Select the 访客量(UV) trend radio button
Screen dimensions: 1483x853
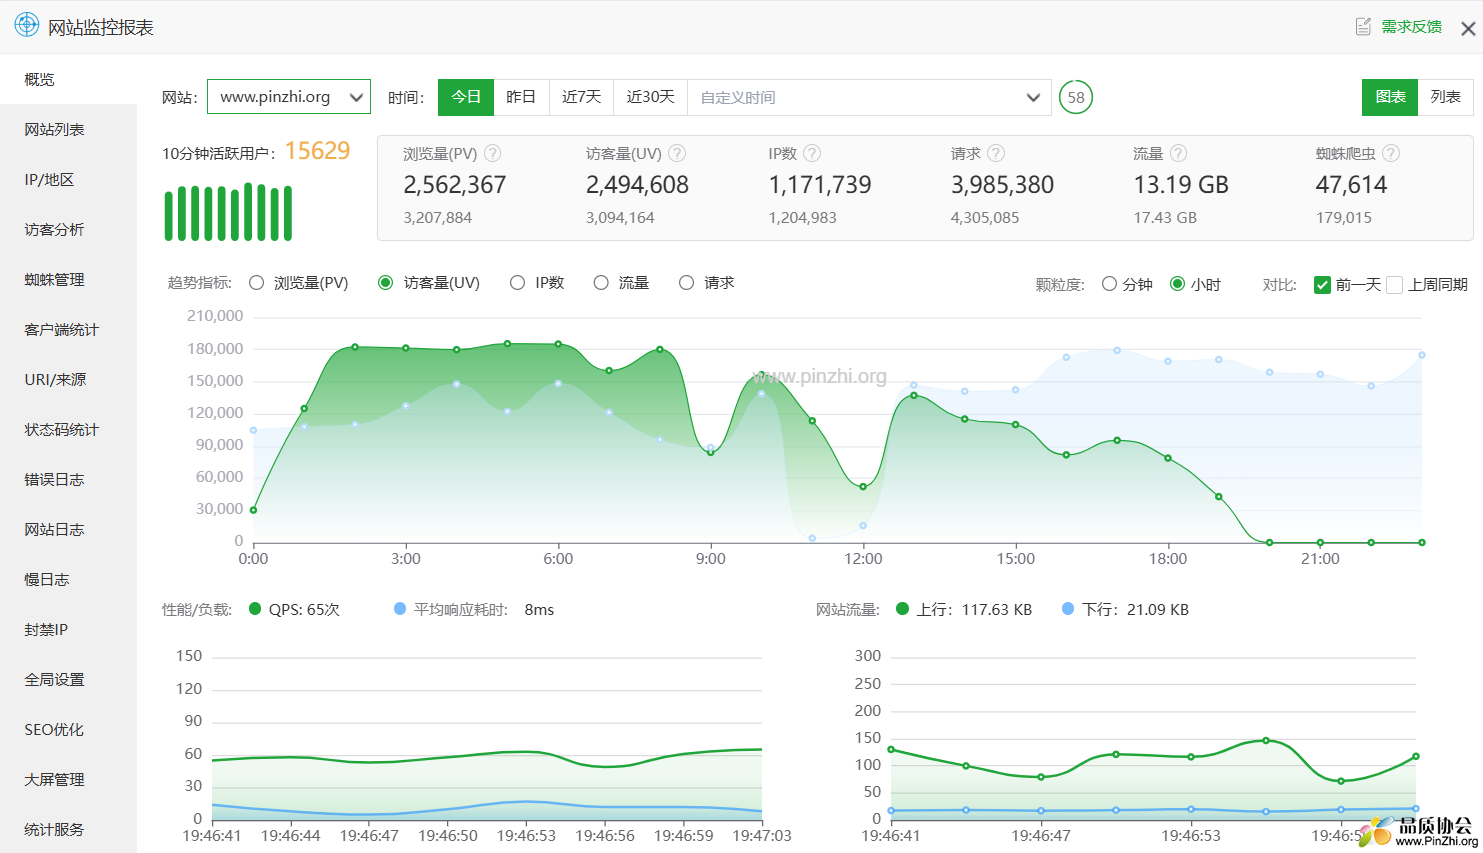pyautogui.click(x=385, y=283)
